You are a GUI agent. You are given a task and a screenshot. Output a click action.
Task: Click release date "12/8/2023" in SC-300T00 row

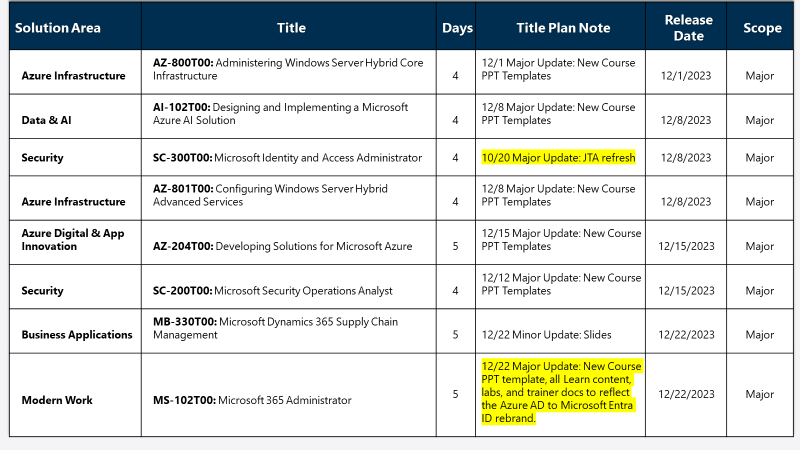click(686, 158)
